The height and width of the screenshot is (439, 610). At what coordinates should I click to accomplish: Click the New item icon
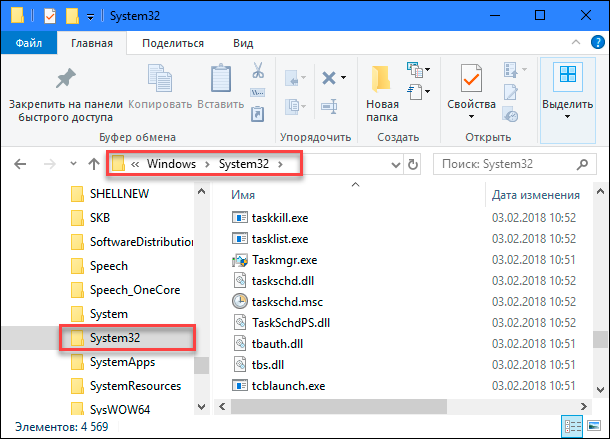coord(415,70)
